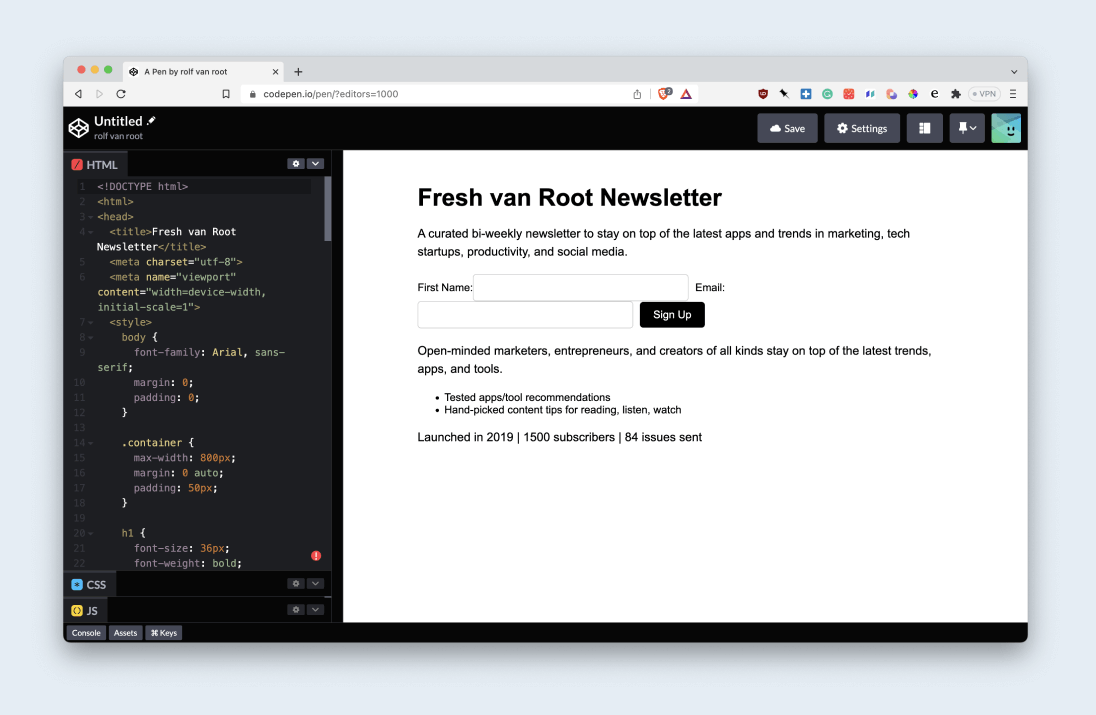Open the extensions puzzle menu
This screenshot has height=715, width=1096.
(x=956, y=94)
